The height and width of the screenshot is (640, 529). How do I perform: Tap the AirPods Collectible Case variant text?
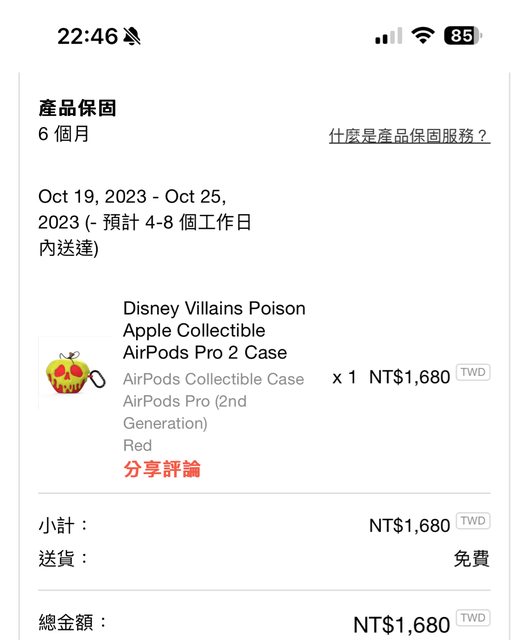click(213, 379)
